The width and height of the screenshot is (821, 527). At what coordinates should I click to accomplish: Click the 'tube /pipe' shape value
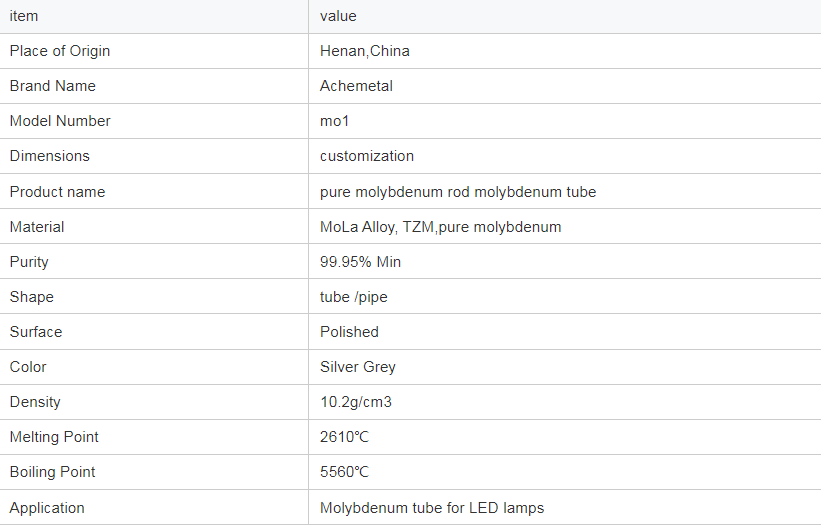(x=353, y=297)
